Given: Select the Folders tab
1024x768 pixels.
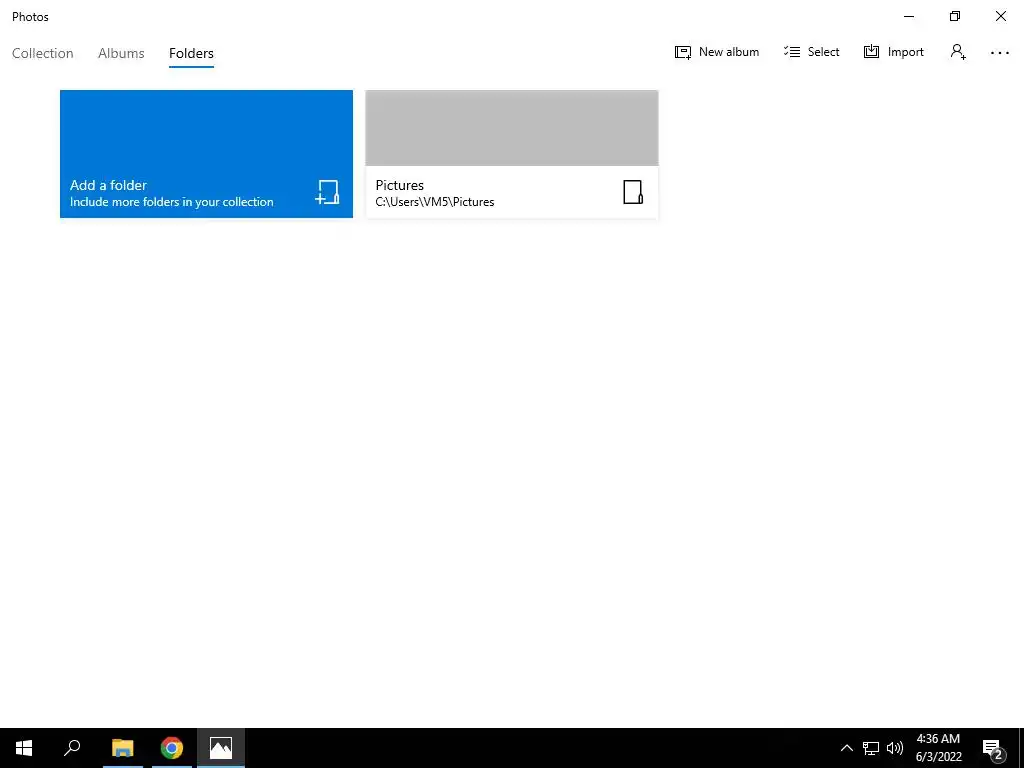Looking at the screenshot, I should 191,53.
